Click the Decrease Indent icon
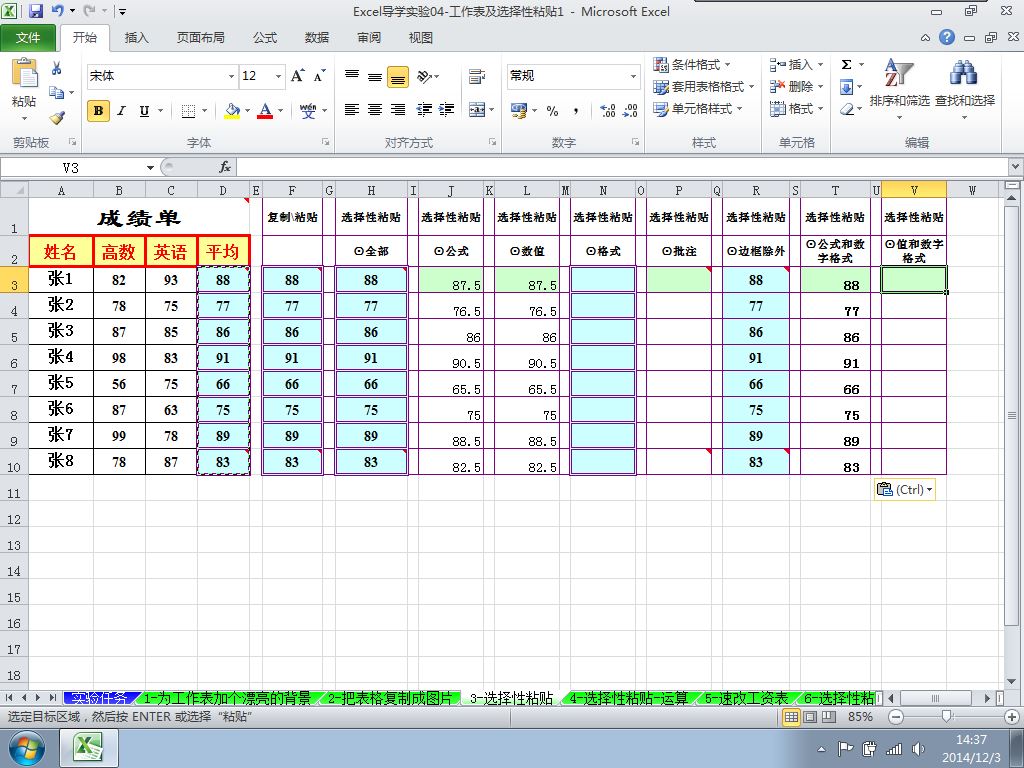This screenshot has height=768, width=1024. (424, 110)
